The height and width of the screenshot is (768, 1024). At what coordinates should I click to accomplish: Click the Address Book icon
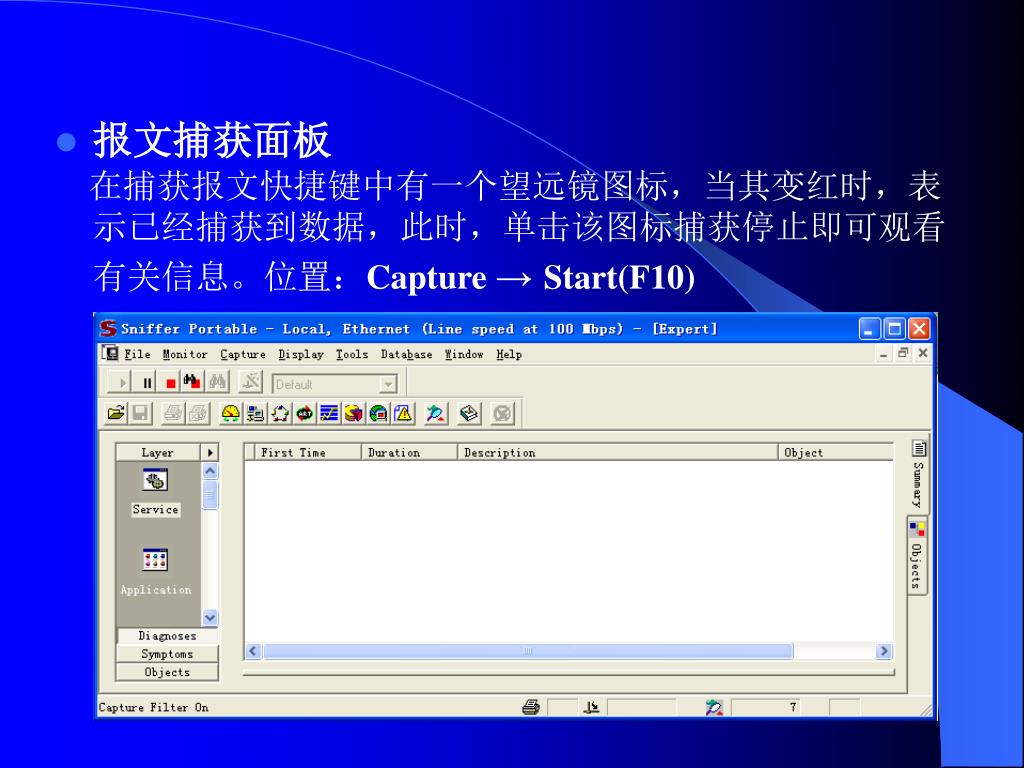pyautogui.click(x=469, y=413)
